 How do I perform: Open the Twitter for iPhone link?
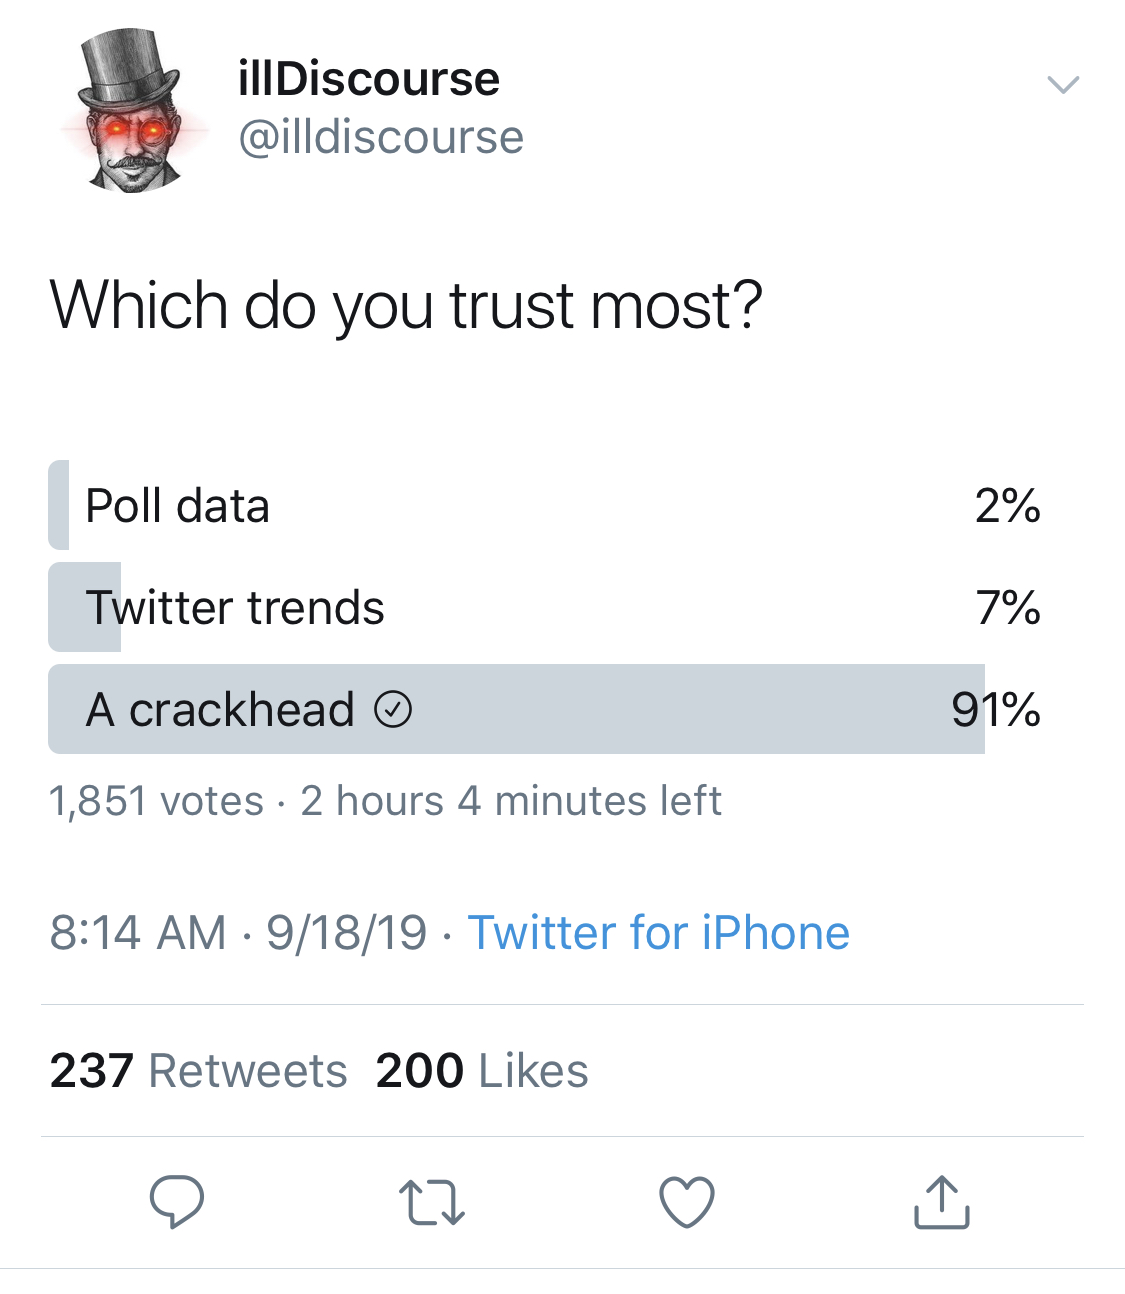tap(659, 933)
